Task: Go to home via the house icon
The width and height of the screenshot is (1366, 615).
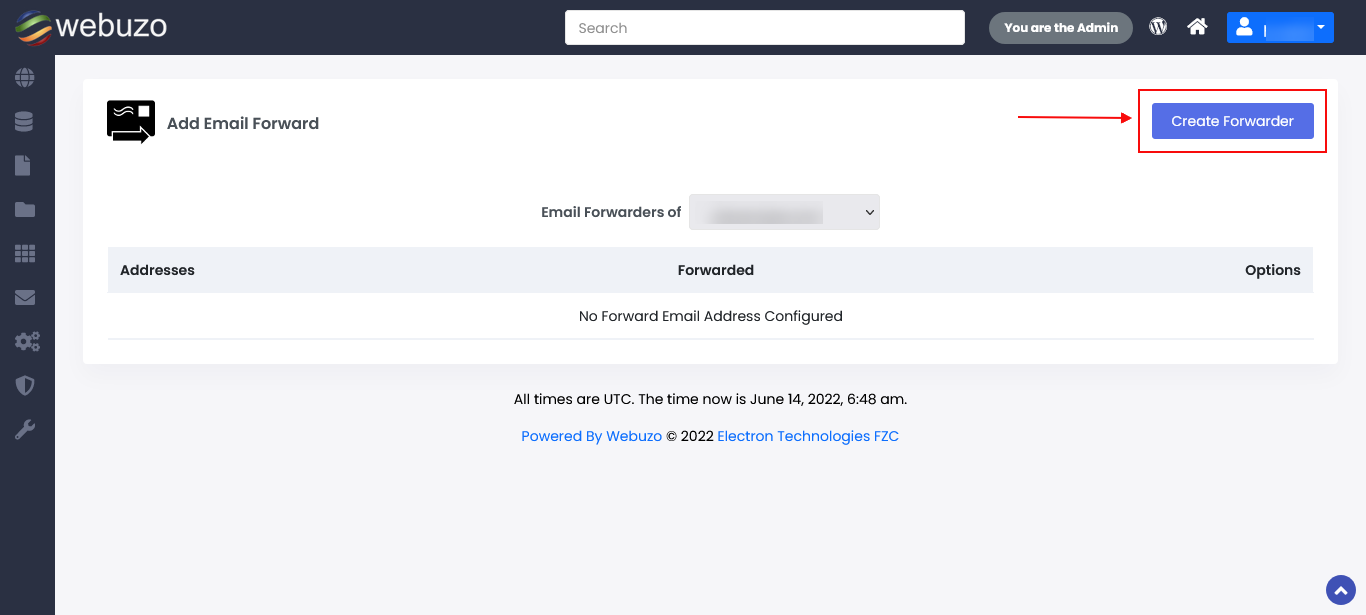Action: pyautogui.click(x=1197, y=27)
